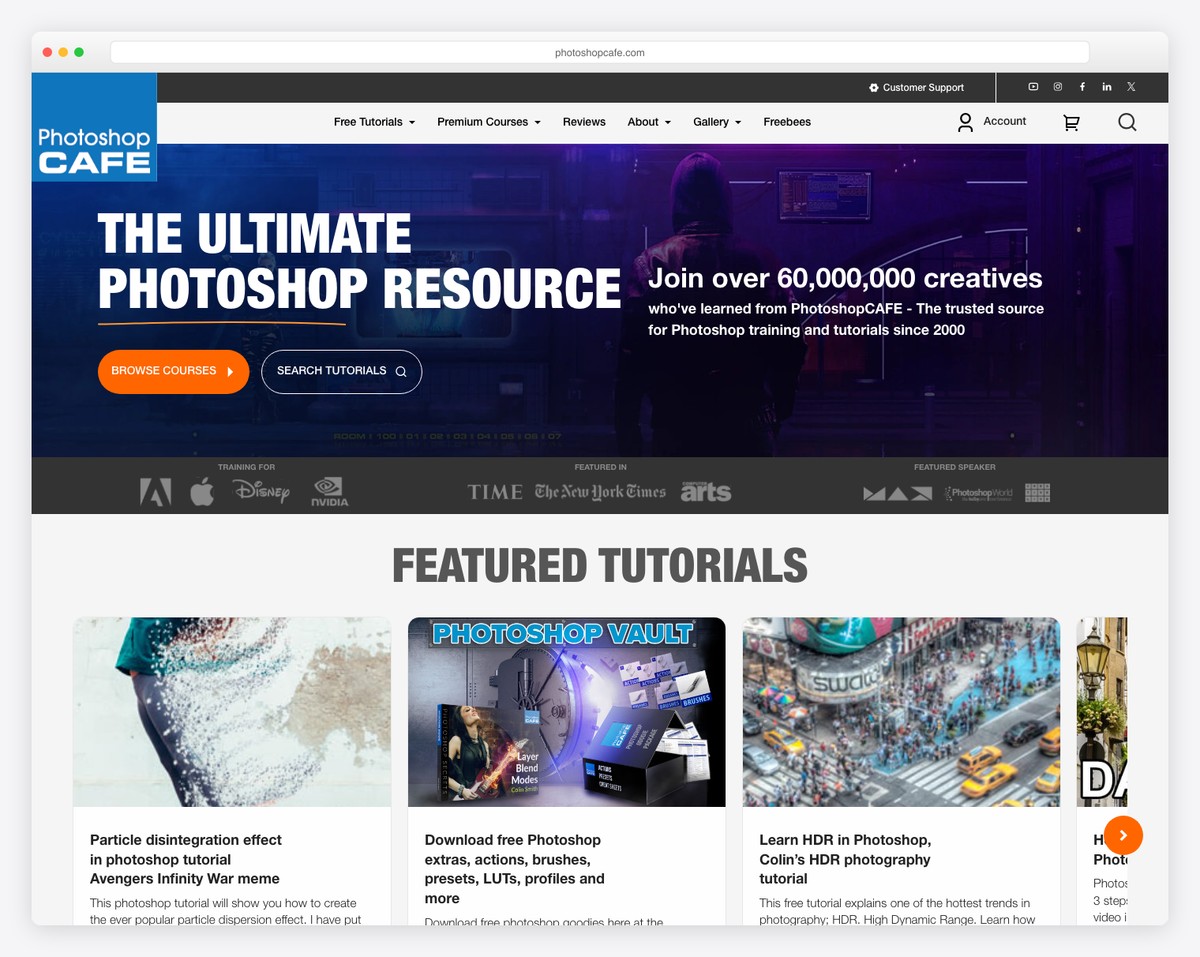Open Learn HDR in Photoshop title

click(845, 859)
